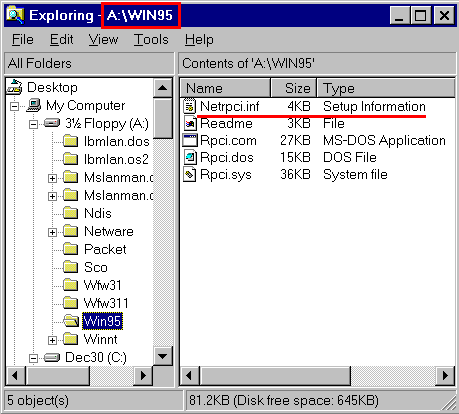
Task: Click the Rpci.dos file icon
Action: click(x=190, y=157)
